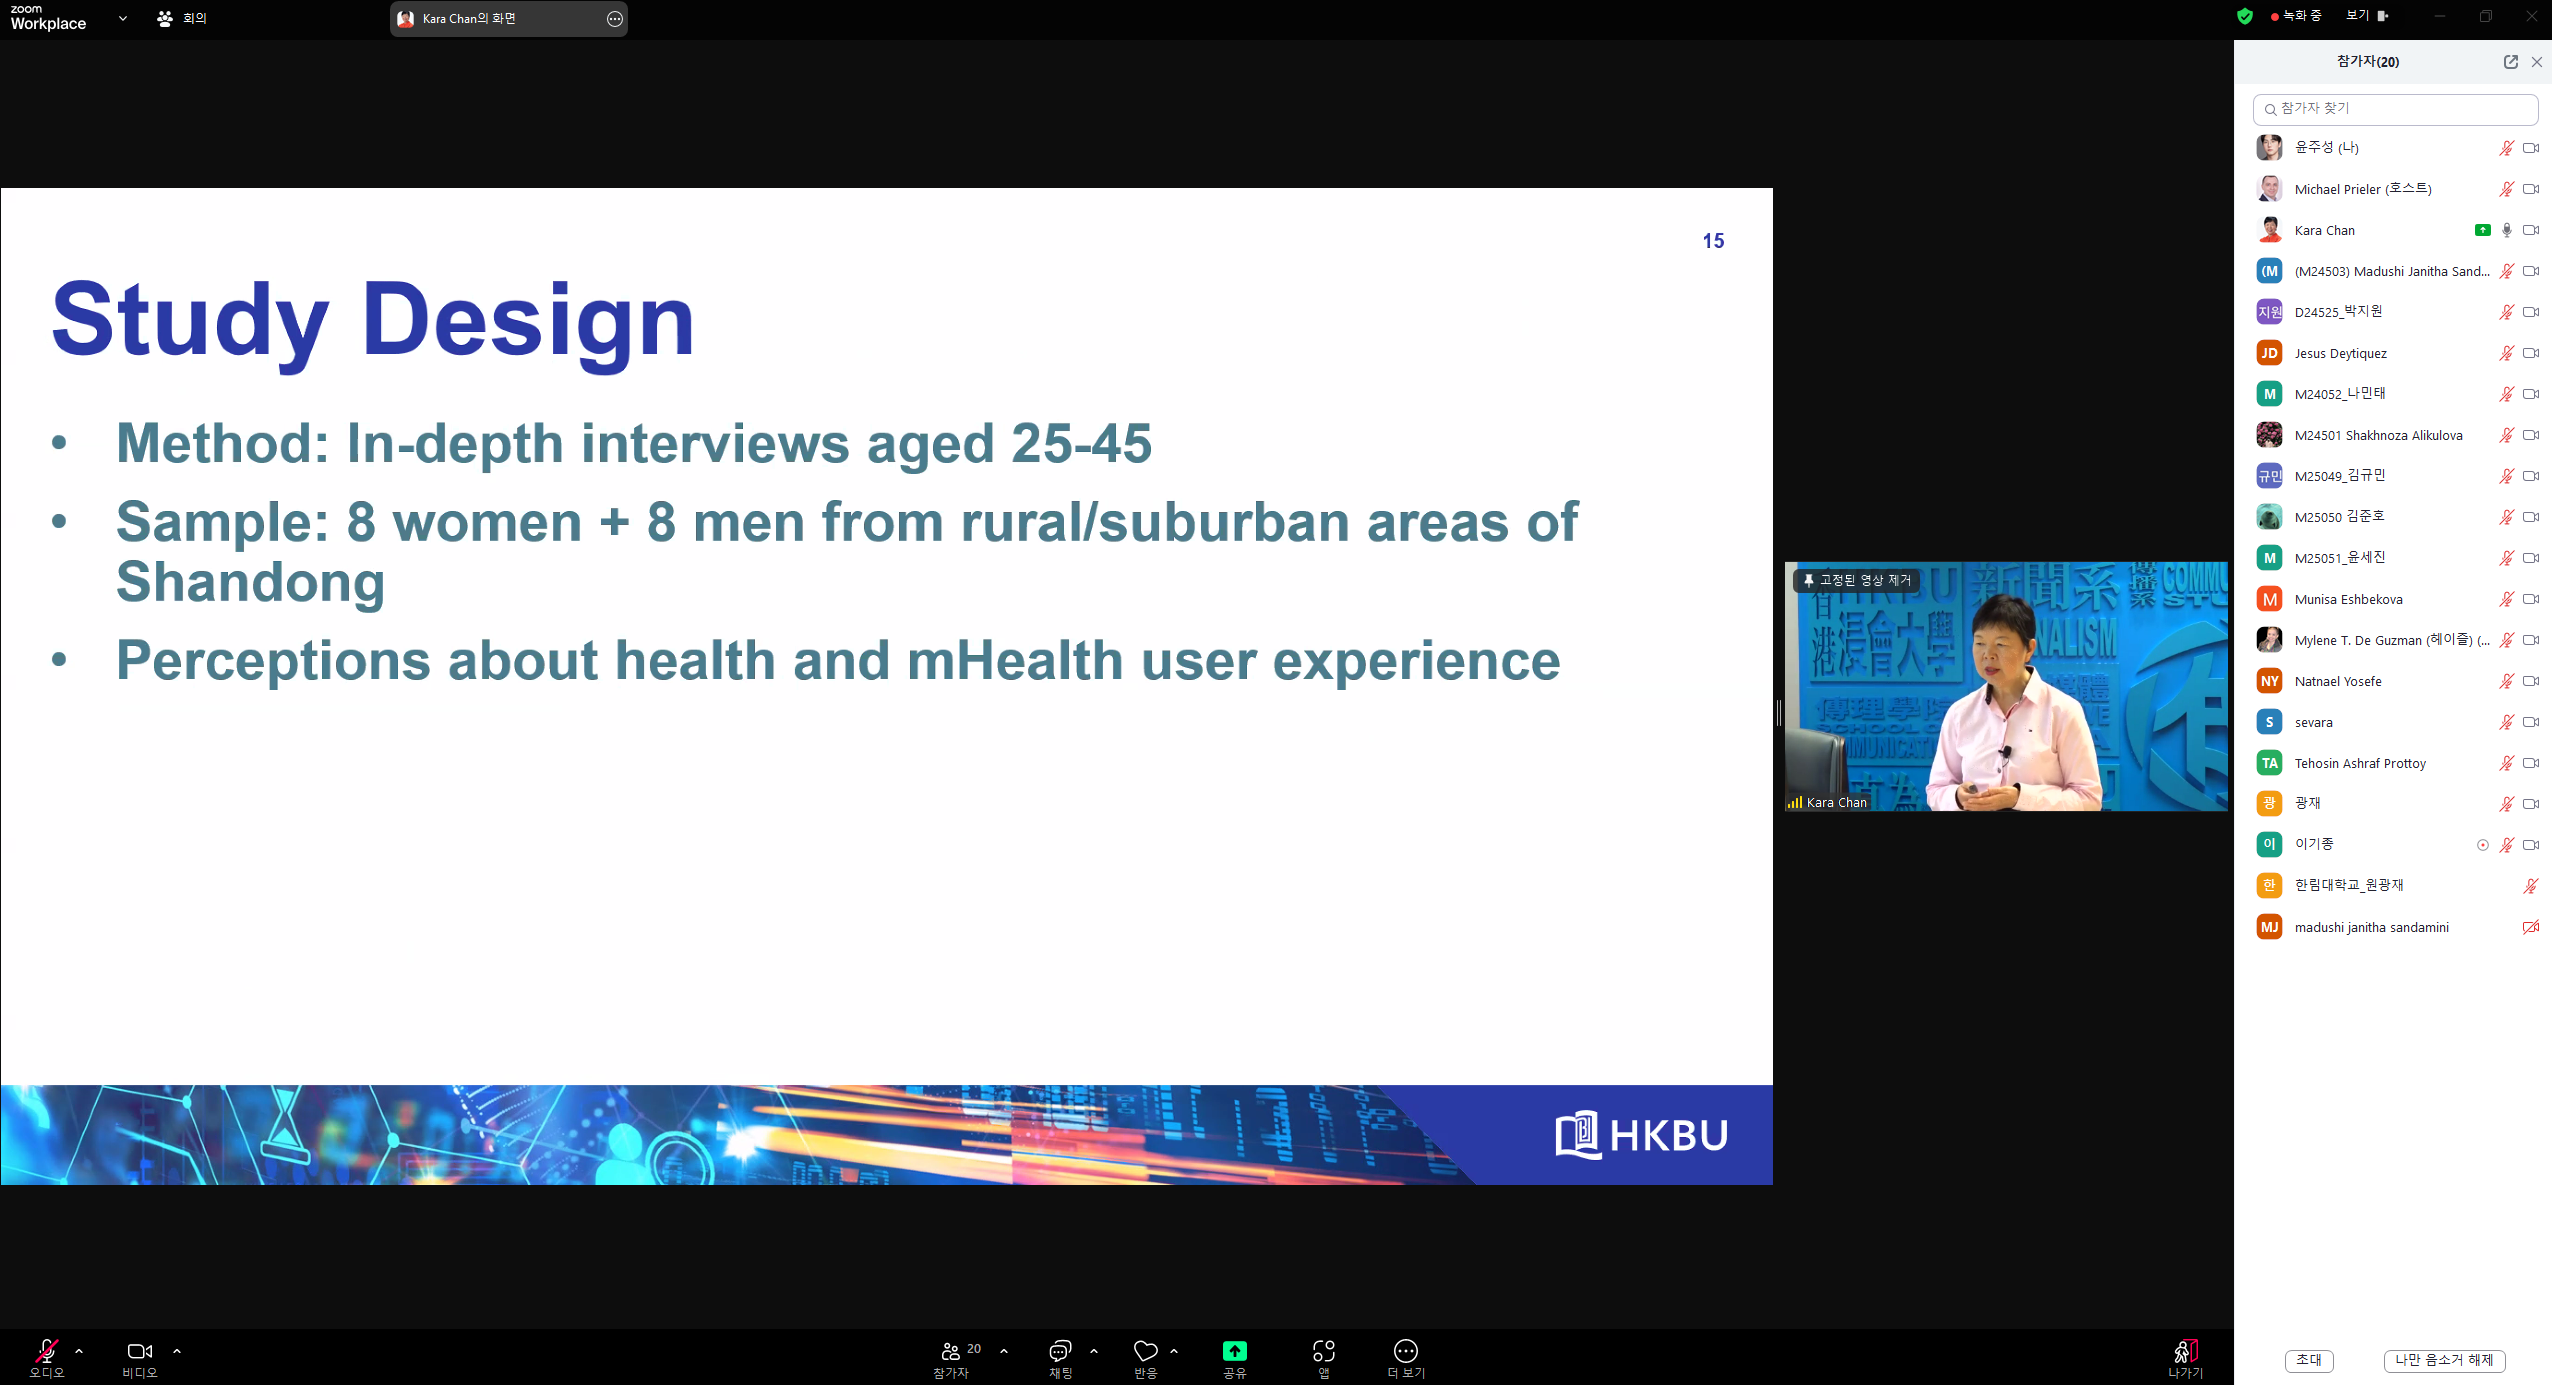Toggle the video camera button
2552x1385 pixels.
tap(139, 1352)
